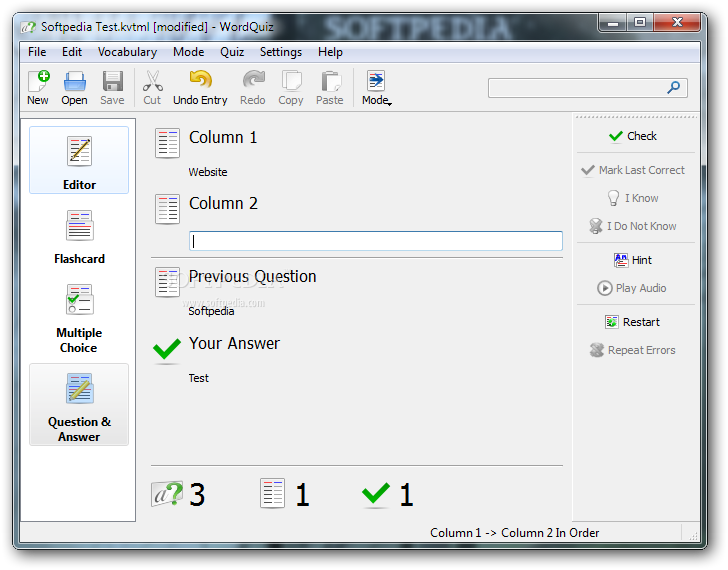Click status bar 'Column 1 -> Column 2 In Order'
728x570 pixels.
514,533
